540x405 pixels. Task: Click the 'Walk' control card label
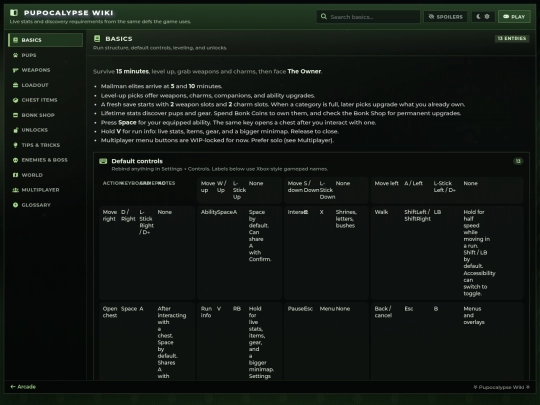[381, 212]
